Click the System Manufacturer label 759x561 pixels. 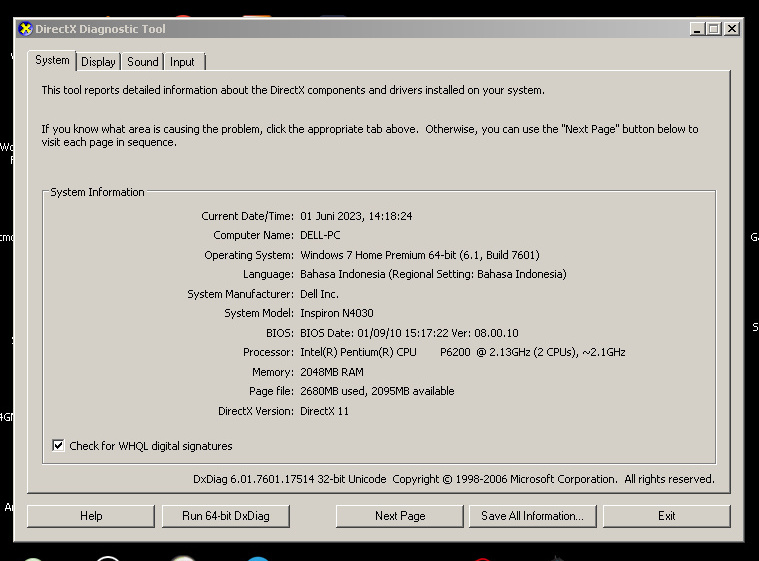pos(241,294)
